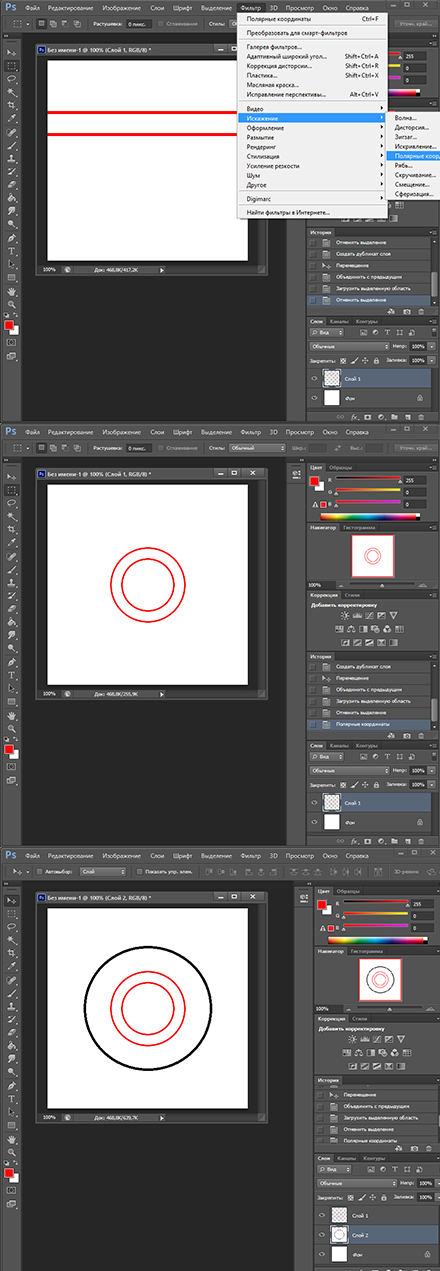Pick Eyedropper tool beside the red-lines canvas
This screenshot has width=440, height=1271.
[x=11, y=118]
